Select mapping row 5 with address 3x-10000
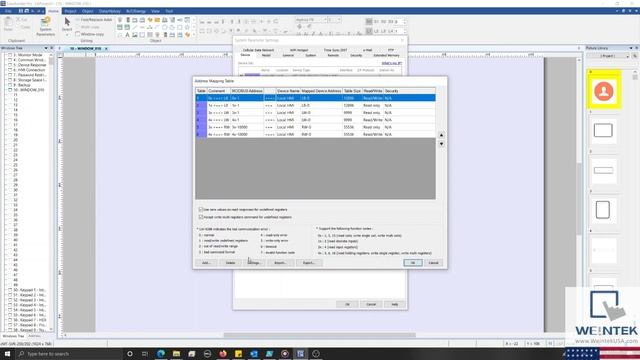This screenshot has width=640, height=360. [x=315, y=127]
